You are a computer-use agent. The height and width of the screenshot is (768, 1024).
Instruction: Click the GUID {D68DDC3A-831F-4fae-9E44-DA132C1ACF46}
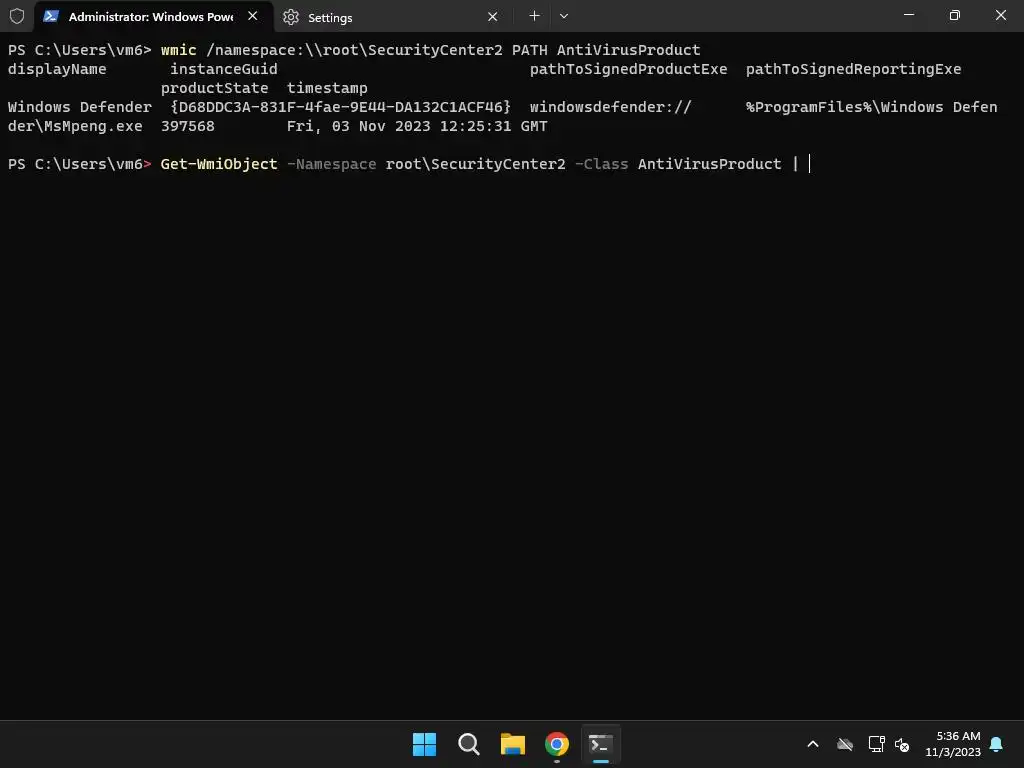click(x=340, y=106)
